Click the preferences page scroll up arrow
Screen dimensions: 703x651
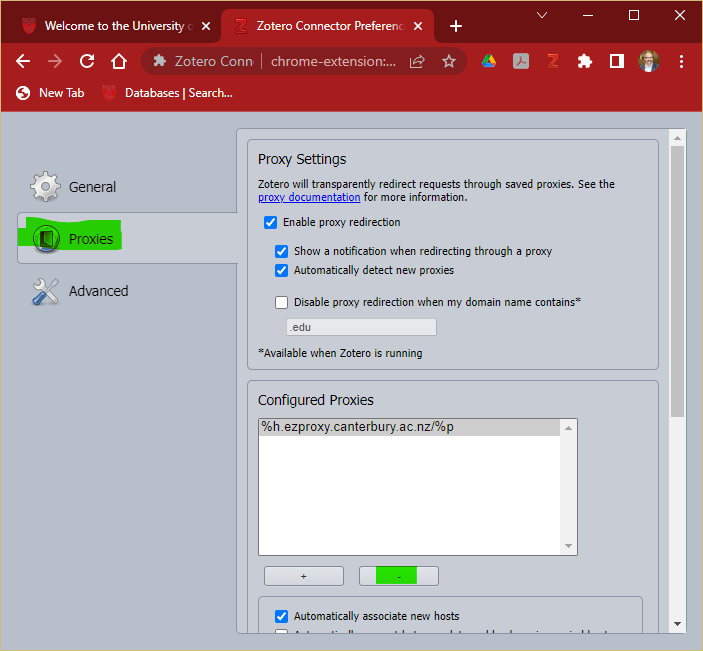pos(677,138)
